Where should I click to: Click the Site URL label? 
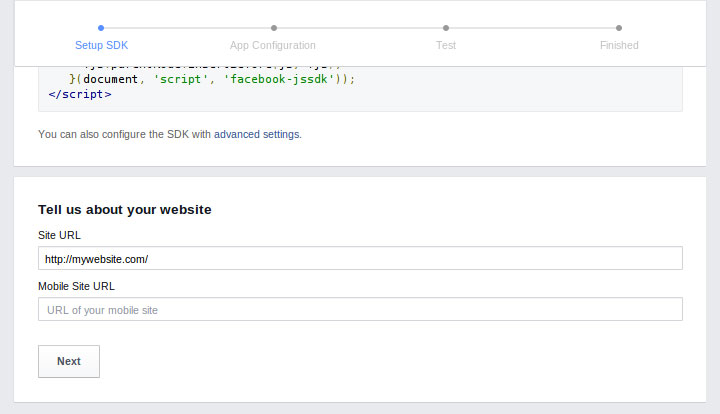pos(59,235)
